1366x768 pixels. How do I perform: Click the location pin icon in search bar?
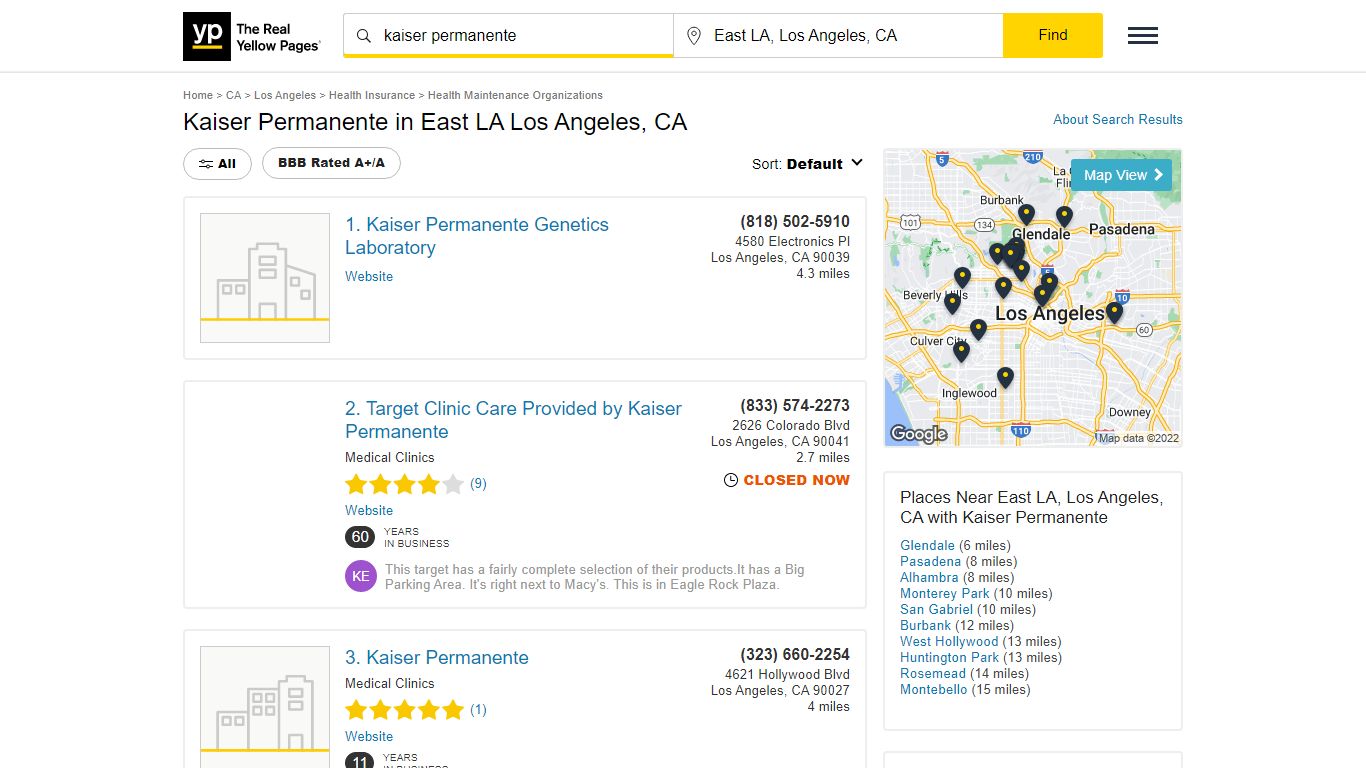[x=694, y=36]
